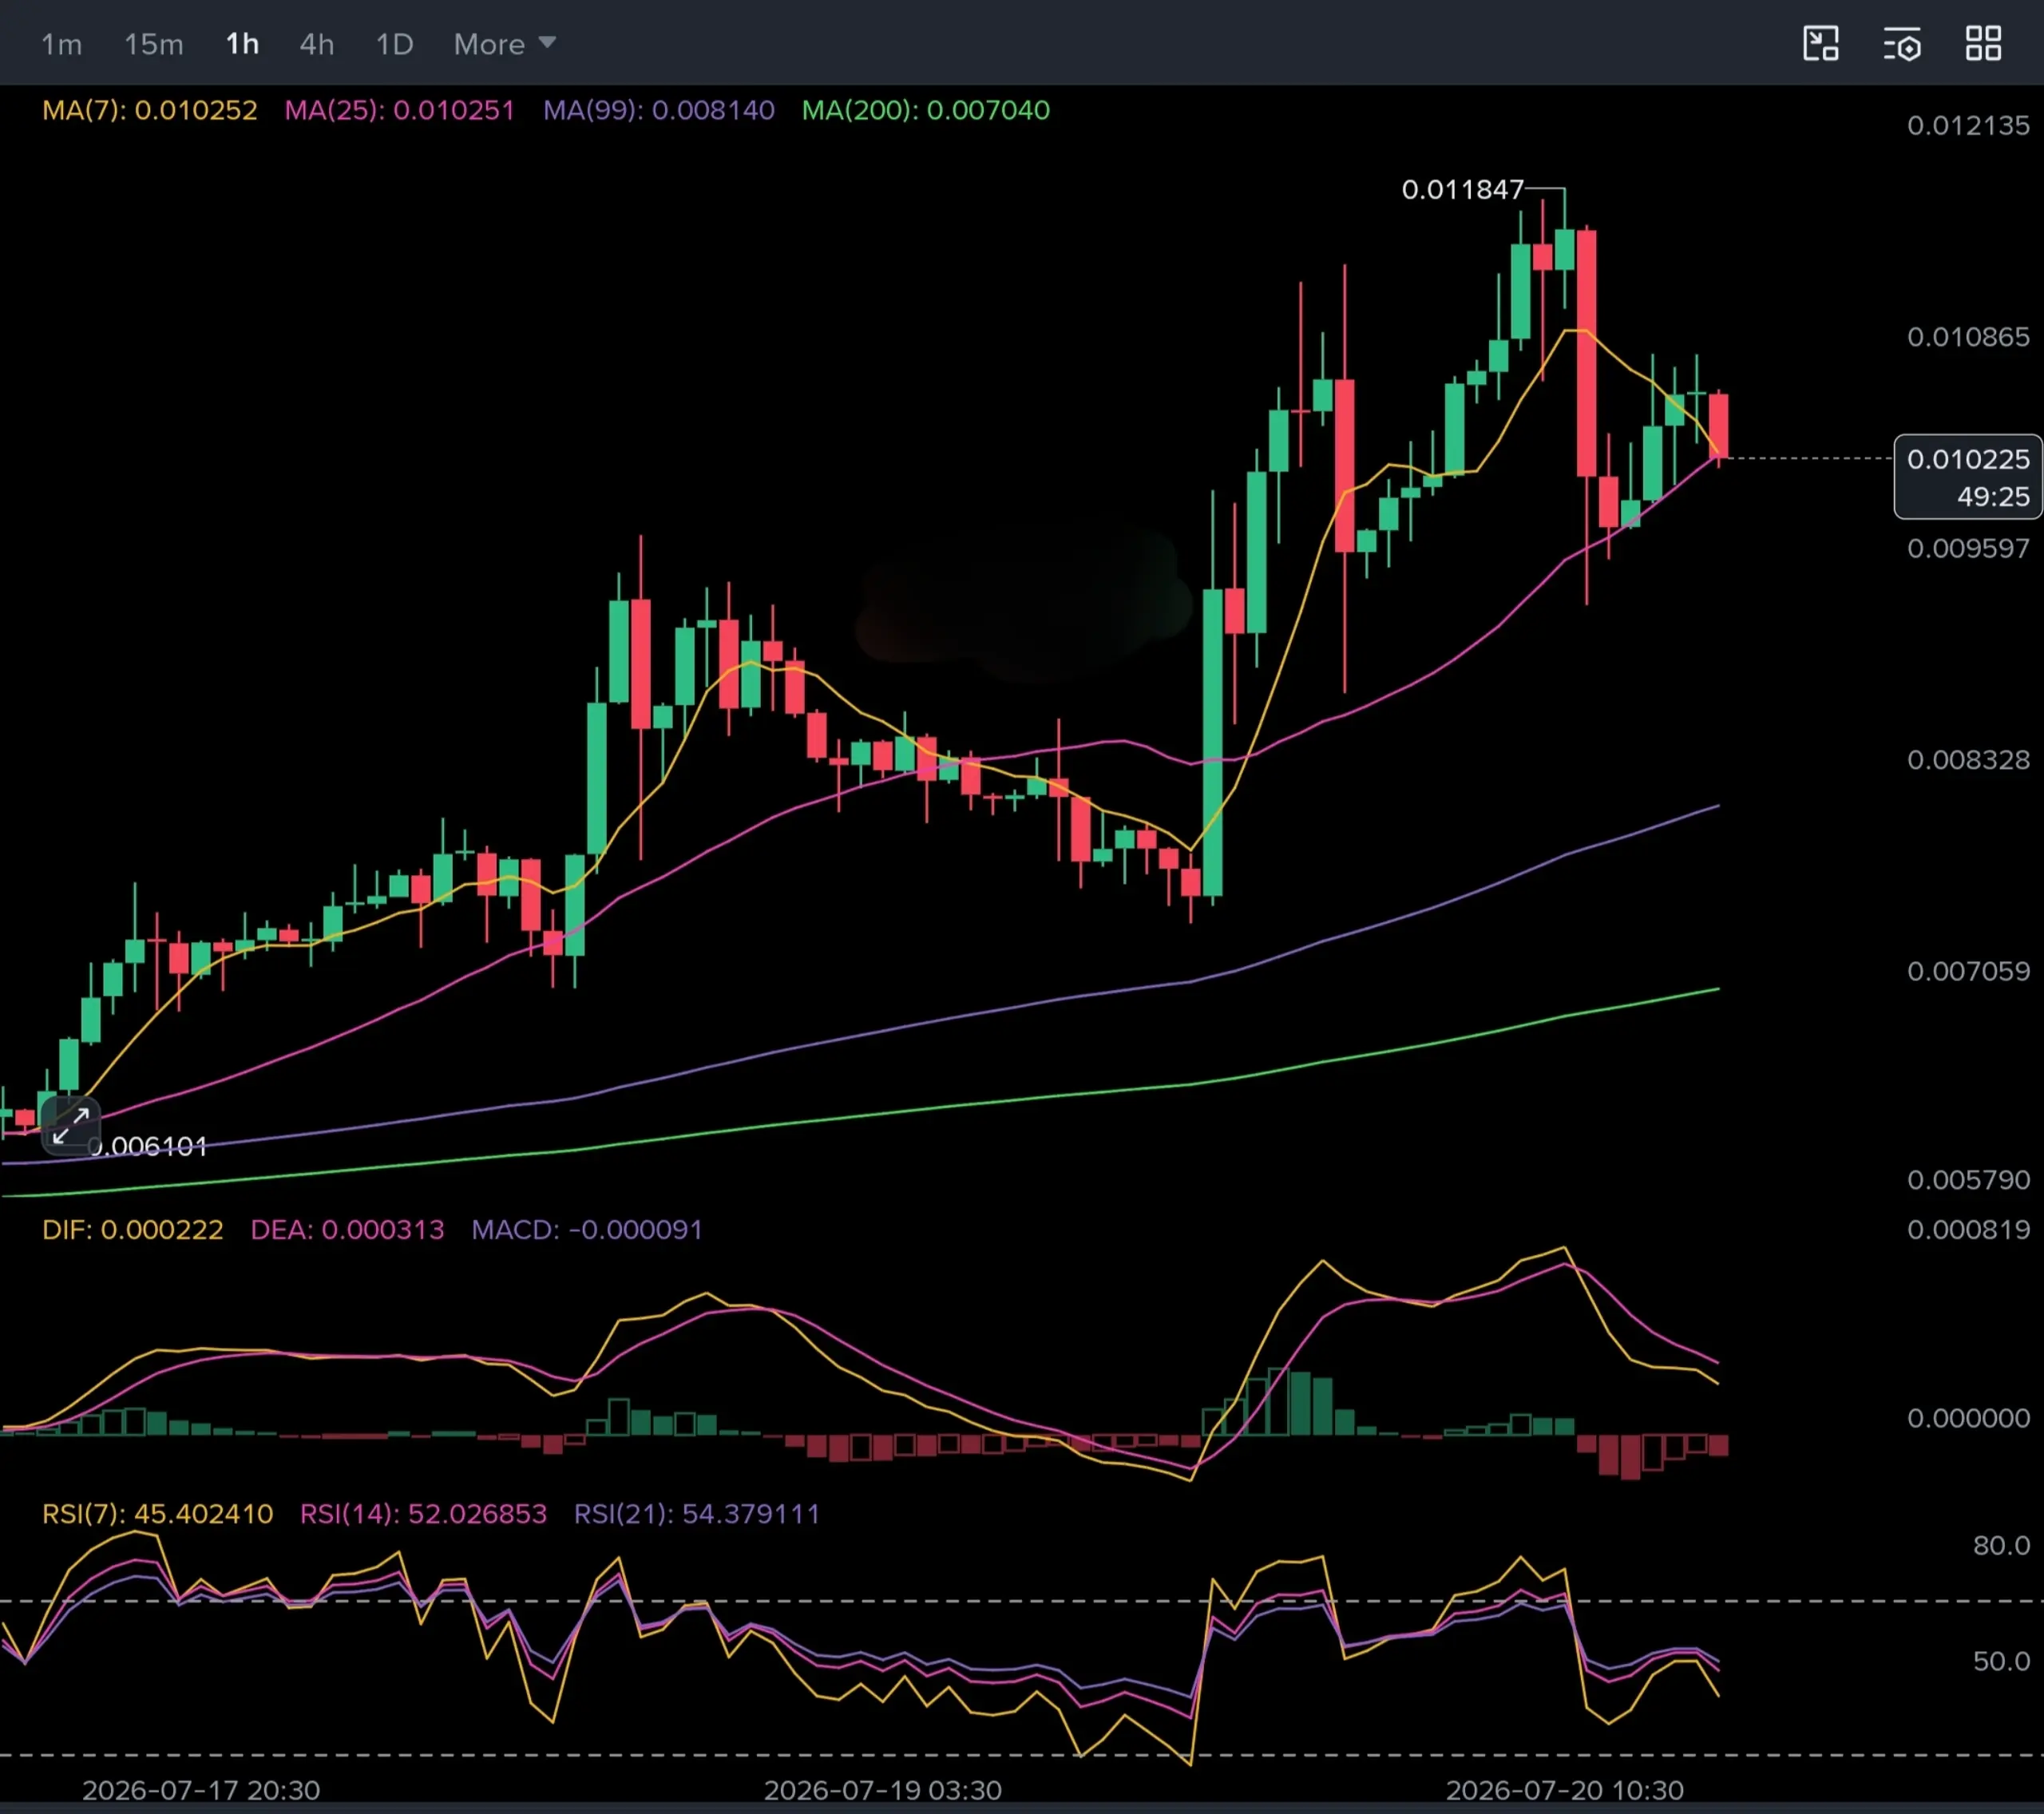Click the 2026-07-19 03:30 time label
Image resolution: width=2044 pixels, height=1814 pixels.
883,1789
